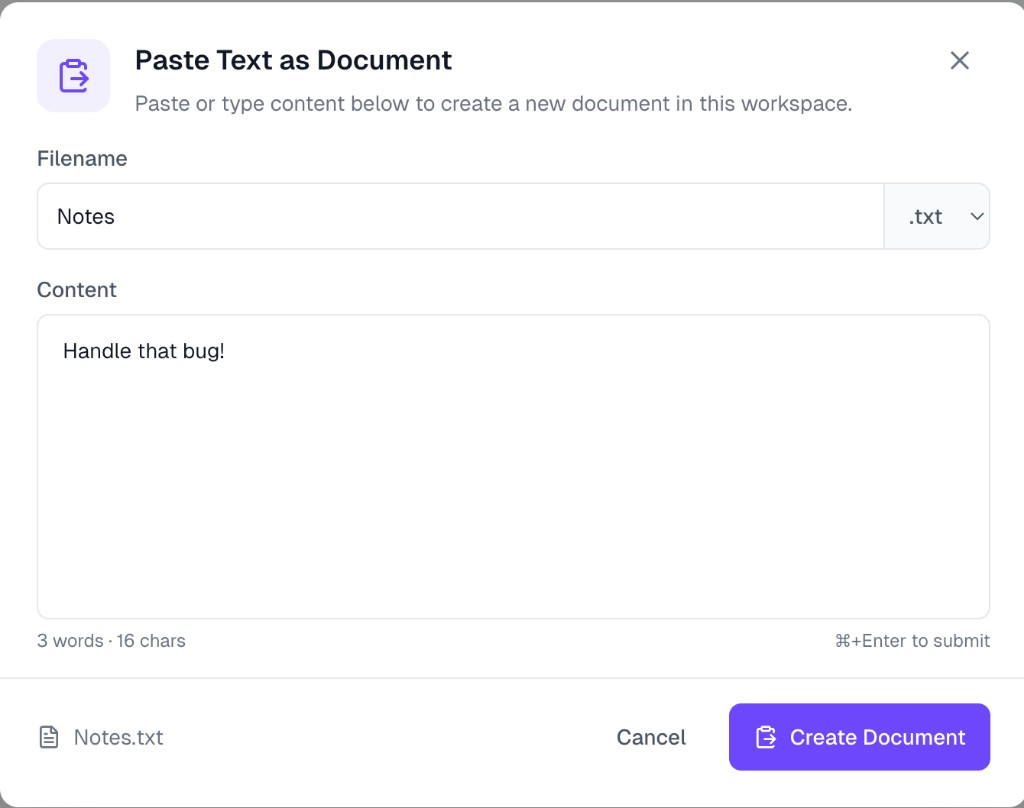1024x808 pixels.
Task: Click the Filename field label
Action: click(82, 159)
